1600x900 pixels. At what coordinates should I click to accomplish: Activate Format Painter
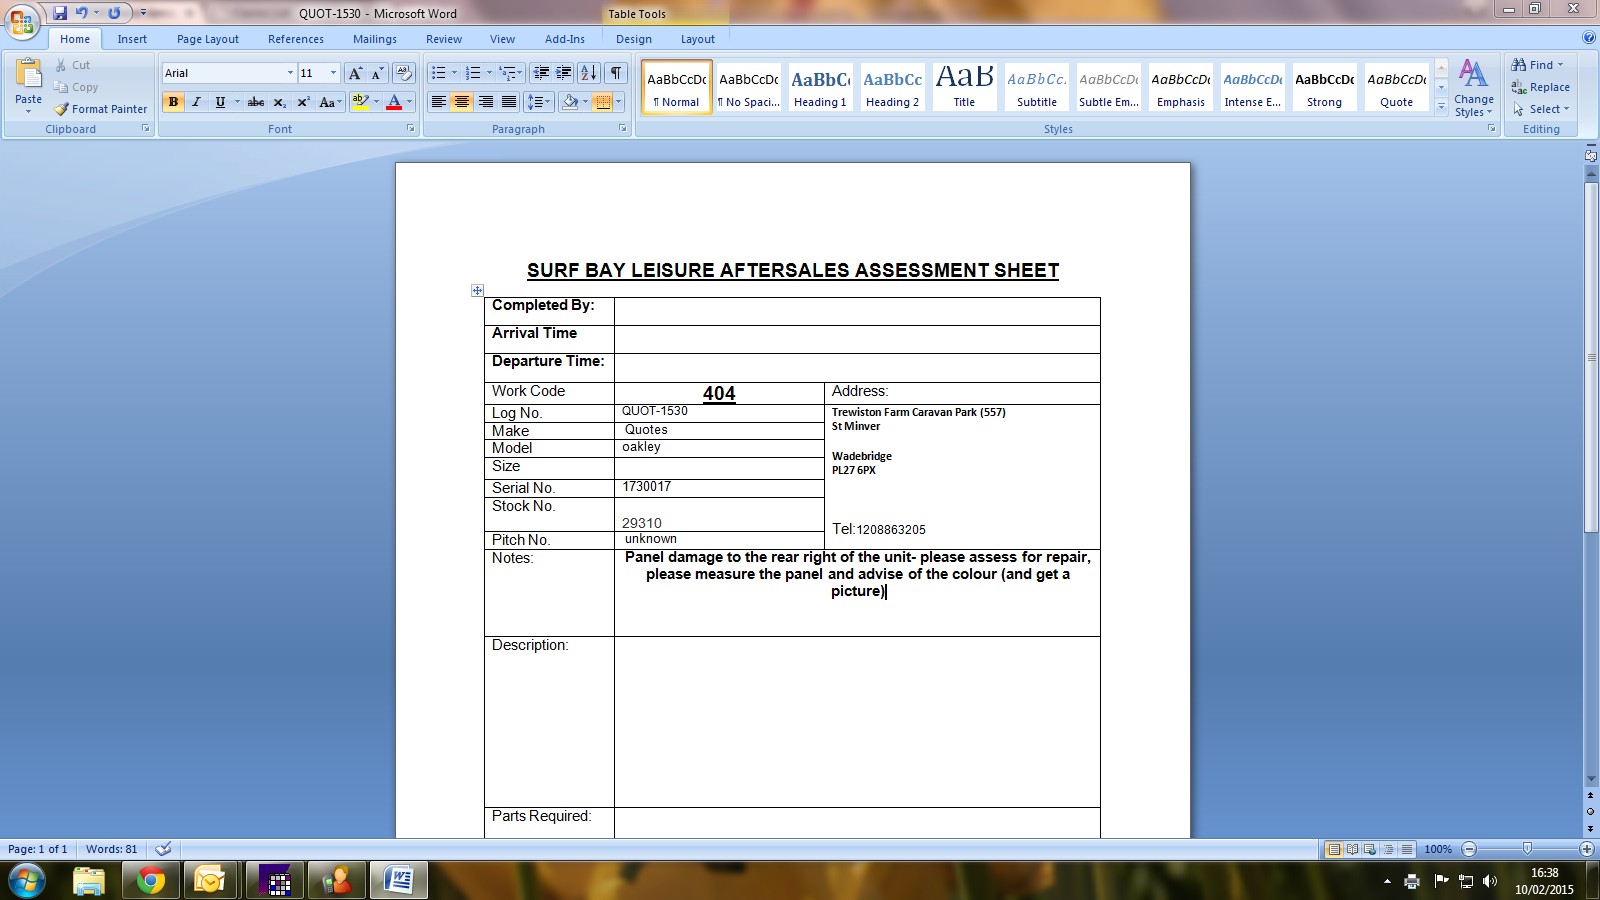tap(100, 109)
